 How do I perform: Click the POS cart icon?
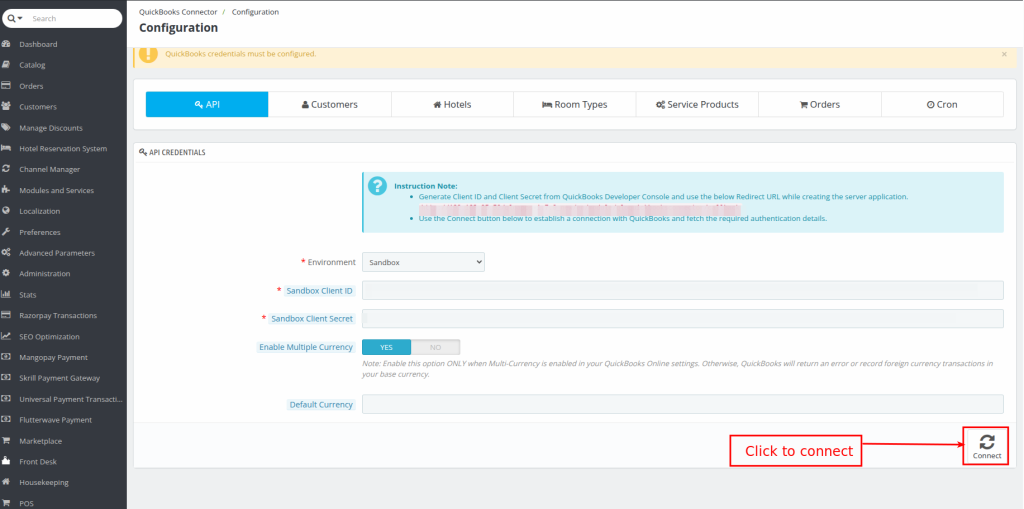pyautogui.click(x=6, y=503)
